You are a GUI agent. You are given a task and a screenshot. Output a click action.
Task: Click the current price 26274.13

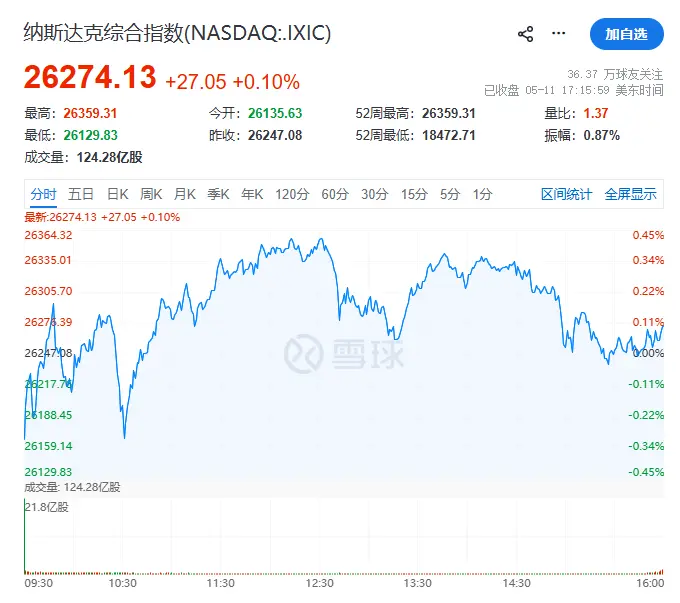[90, 77]
